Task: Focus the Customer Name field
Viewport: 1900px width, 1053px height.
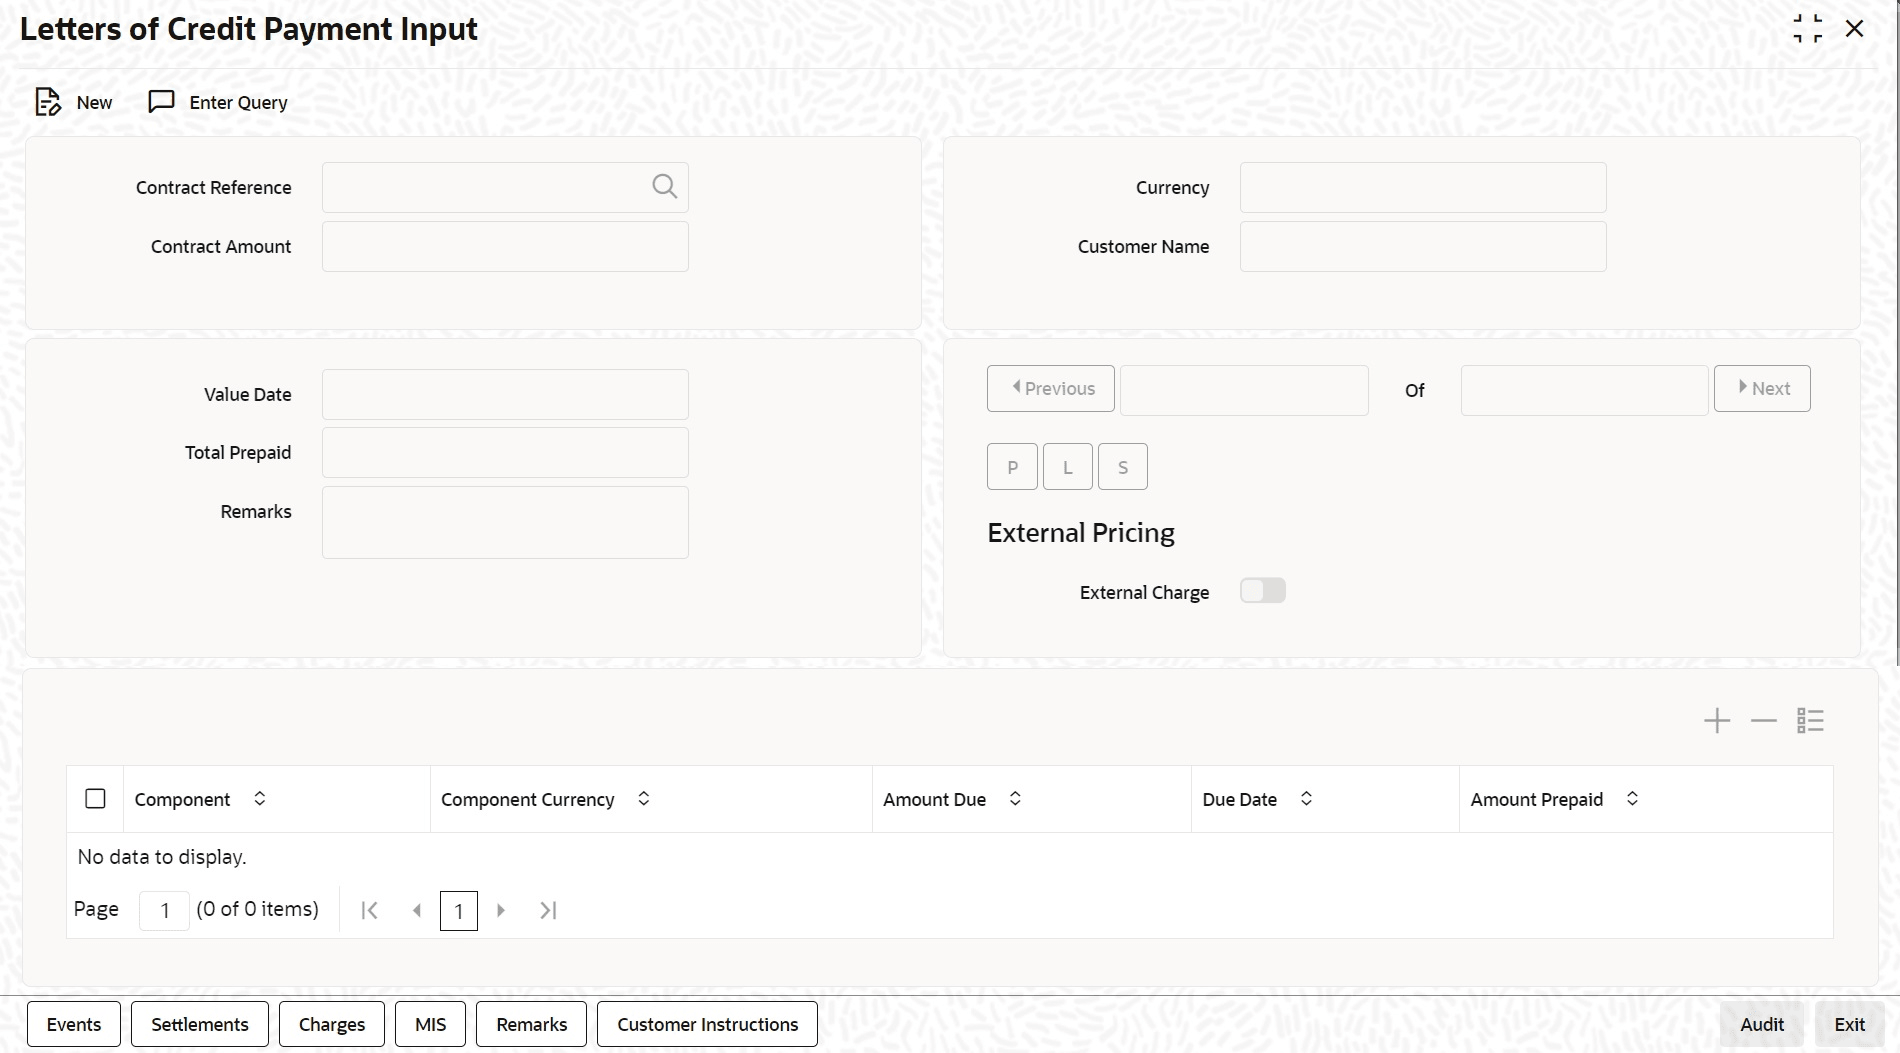Action: click(x=1423, y=246)
